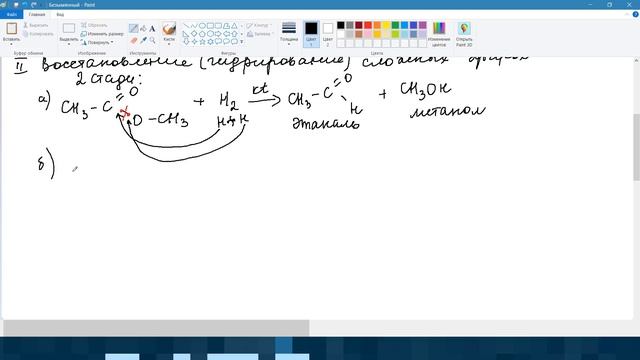Open the Thickness (Толщина) dropdown

coord(289,33)
